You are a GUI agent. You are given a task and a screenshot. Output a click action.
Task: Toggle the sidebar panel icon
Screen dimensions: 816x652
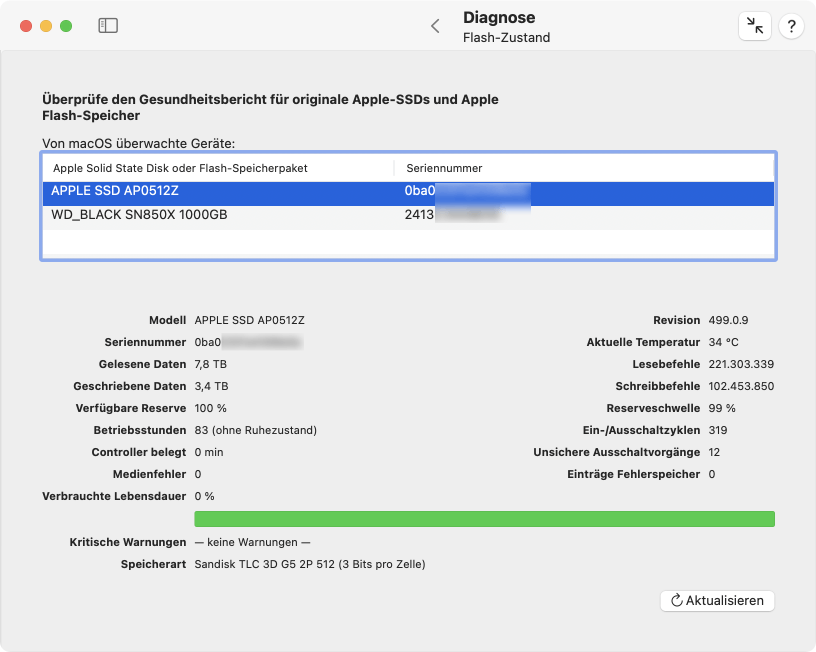(x=108, y=25)
